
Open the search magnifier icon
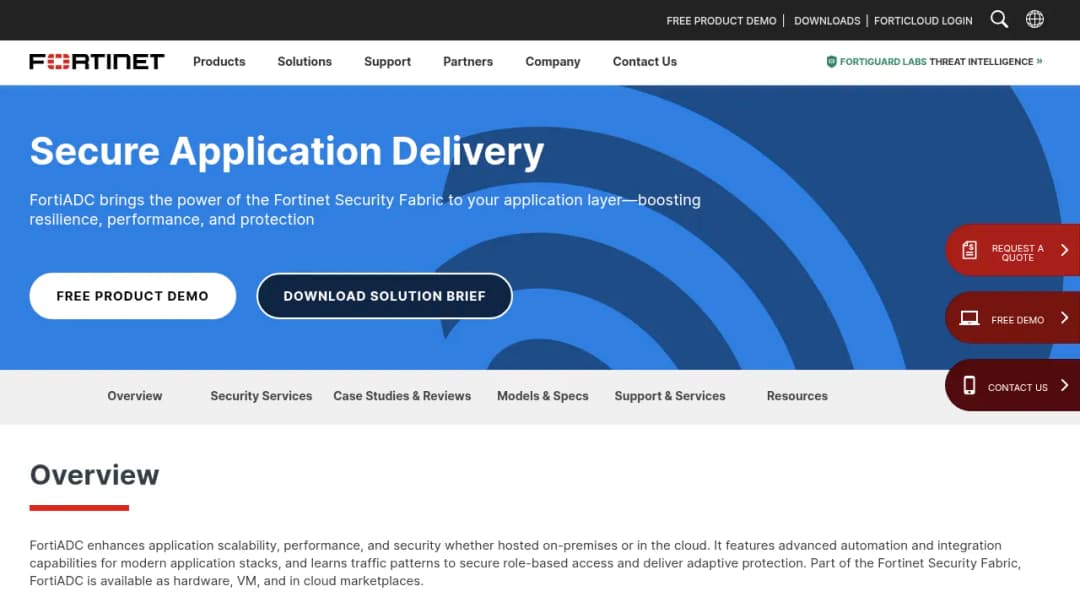click(x=999, y=19)
